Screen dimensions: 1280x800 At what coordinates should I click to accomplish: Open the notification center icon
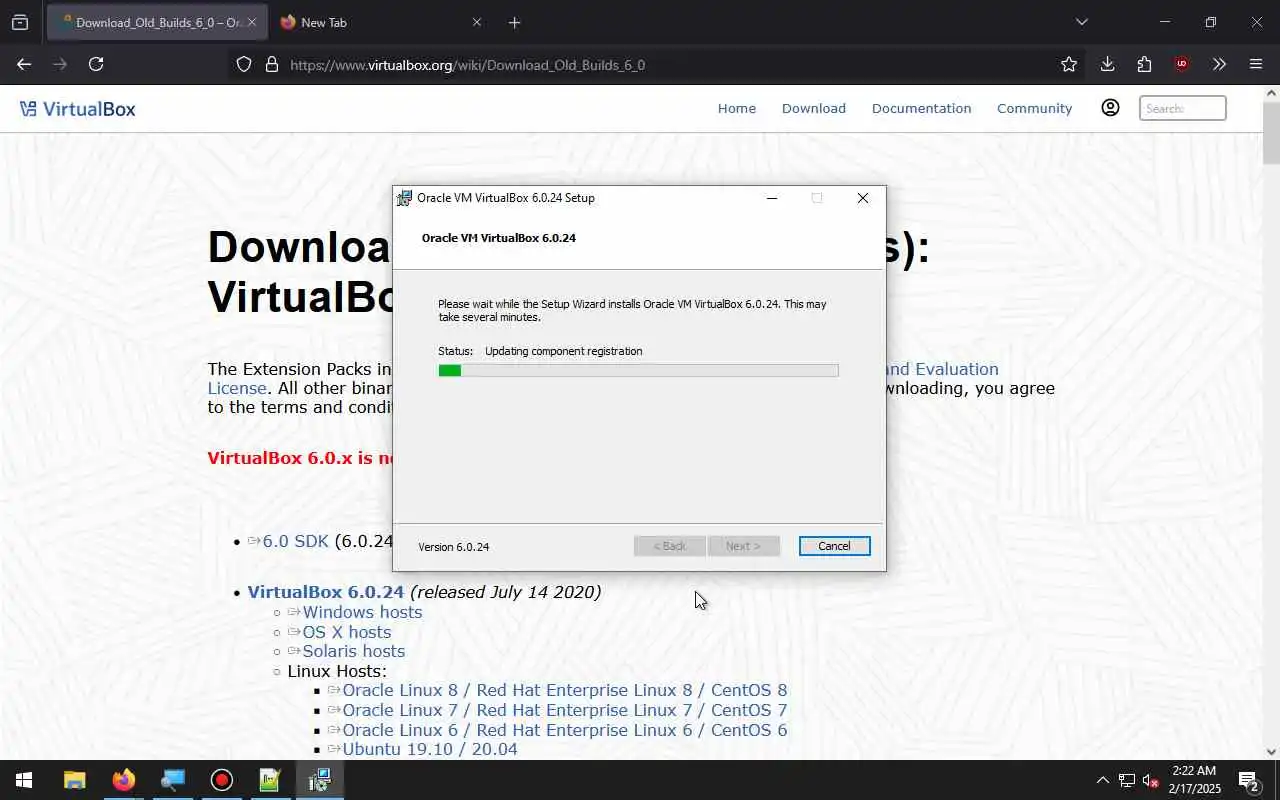(x=1249, y=780)
